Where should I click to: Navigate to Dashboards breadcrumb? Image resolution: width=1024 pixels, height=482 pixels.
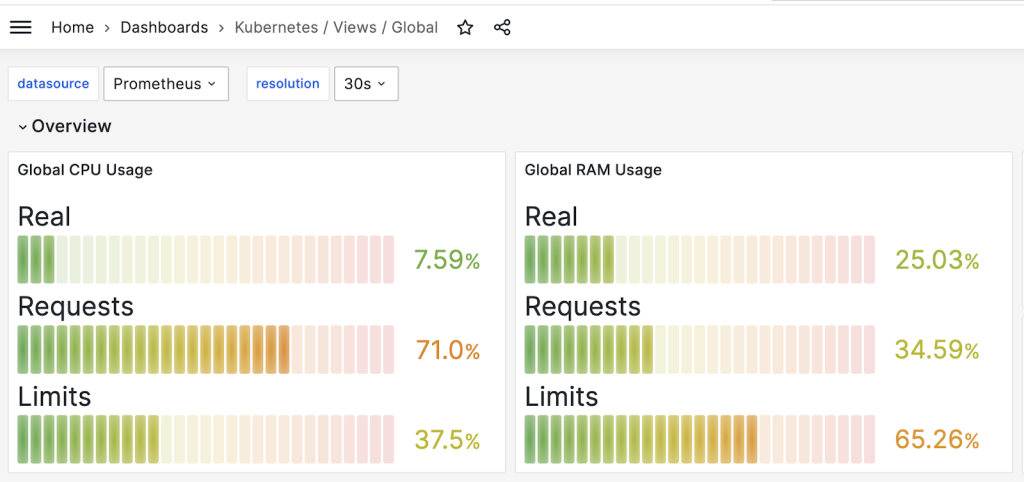coord(164,28)
